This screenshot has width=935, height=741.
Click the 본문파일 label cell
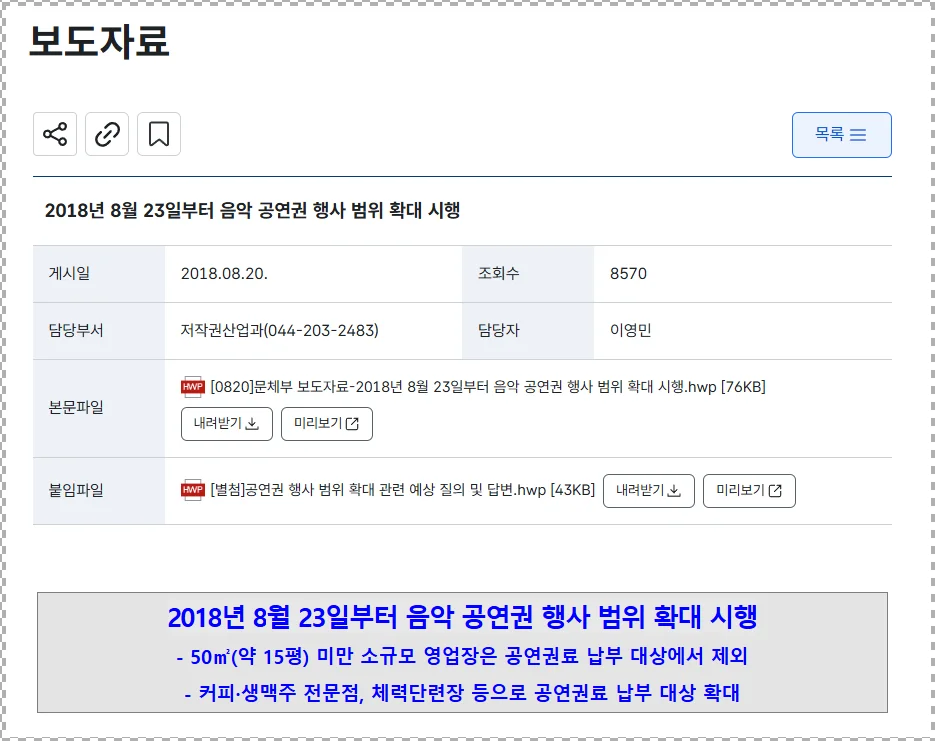click(x=99, y=408)
